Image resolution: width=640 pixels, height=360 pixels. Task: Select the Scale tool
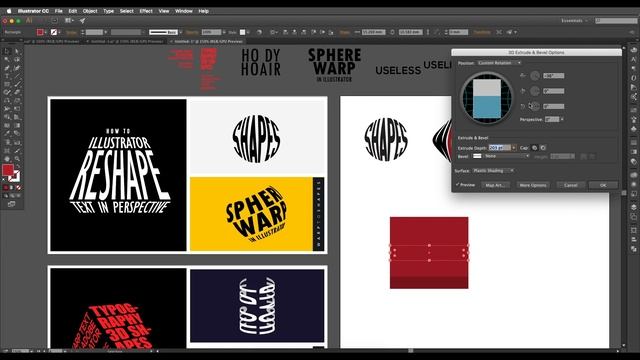click(17, 100)
